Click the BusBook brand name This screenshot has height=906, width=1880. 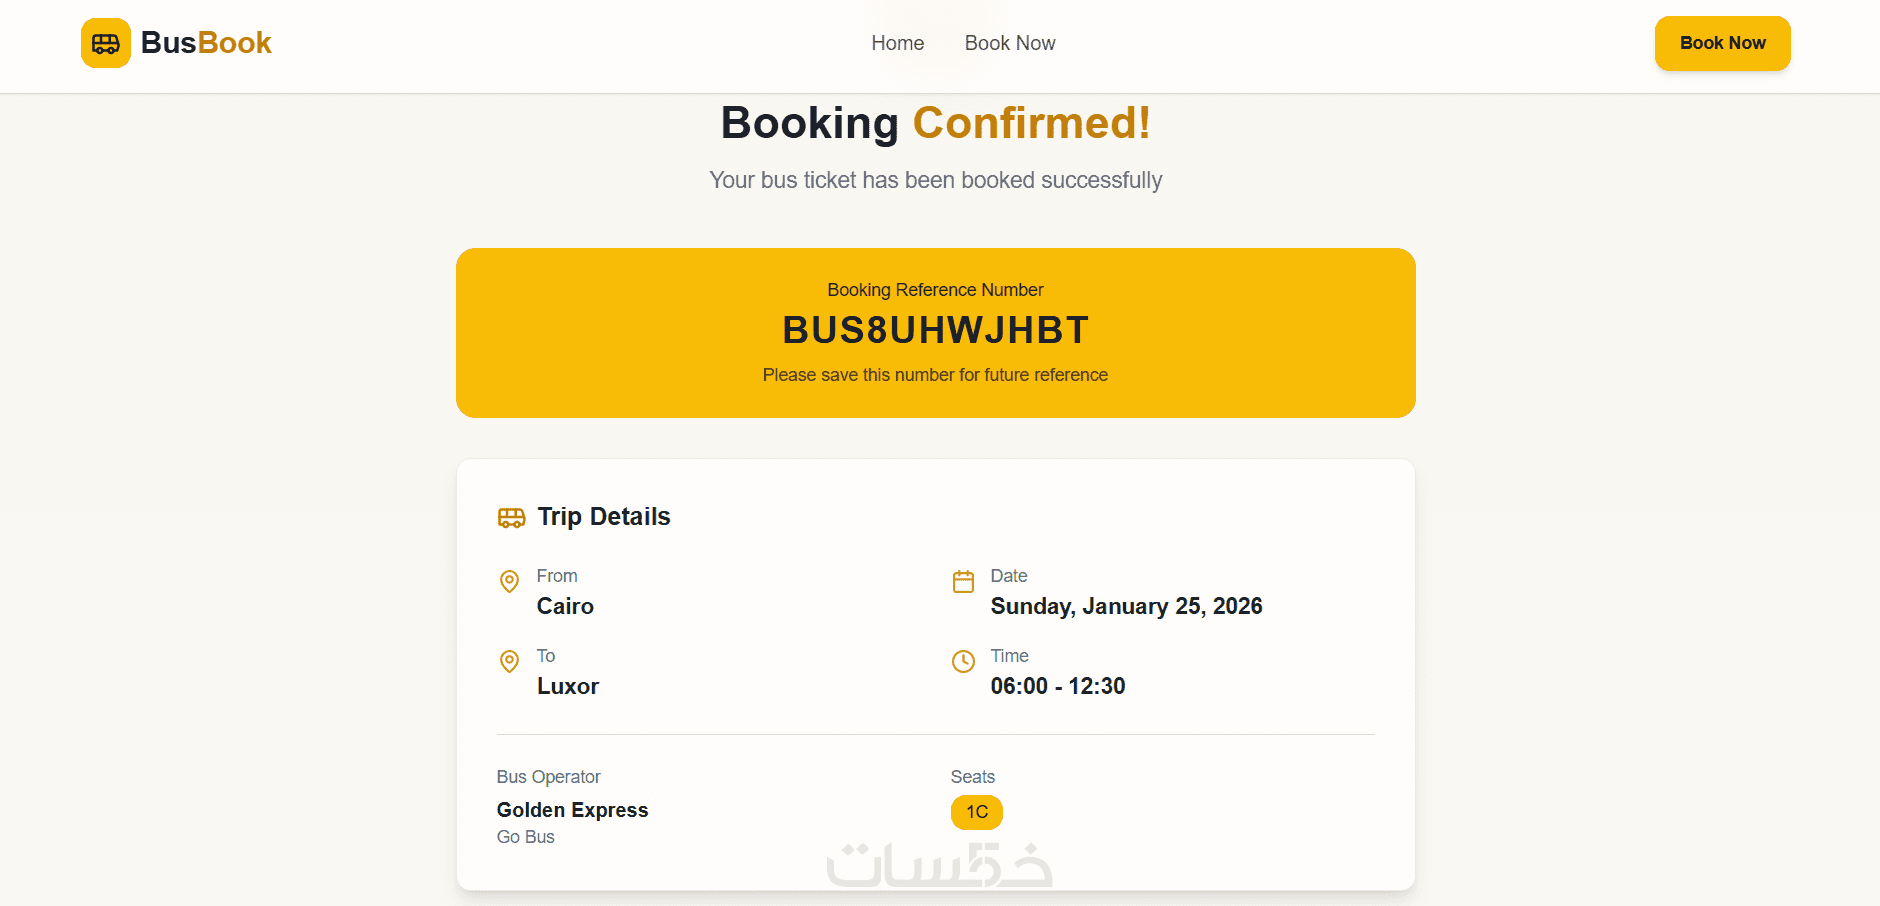point(206,43)
